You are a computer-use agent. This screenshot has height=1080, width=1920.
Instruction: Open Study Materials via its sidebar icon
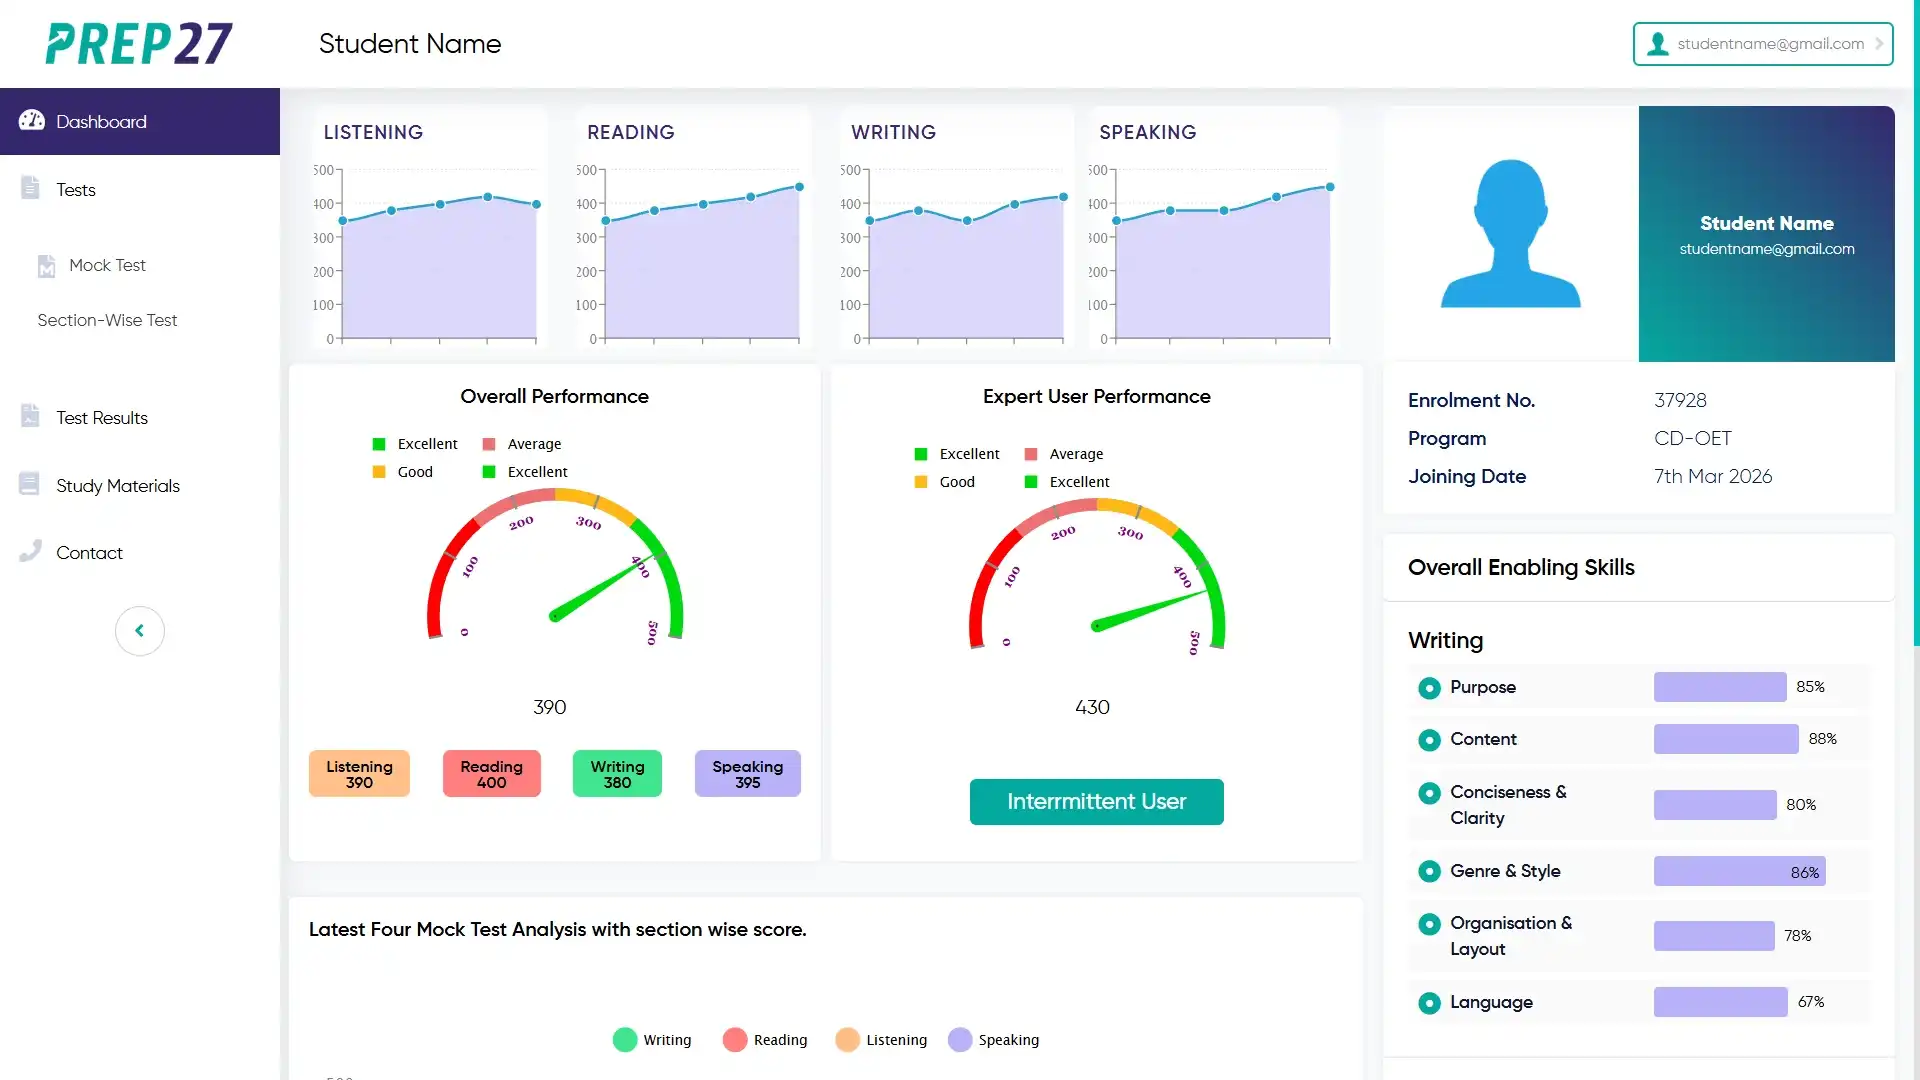pyautogui.click(x=30, y=483)
